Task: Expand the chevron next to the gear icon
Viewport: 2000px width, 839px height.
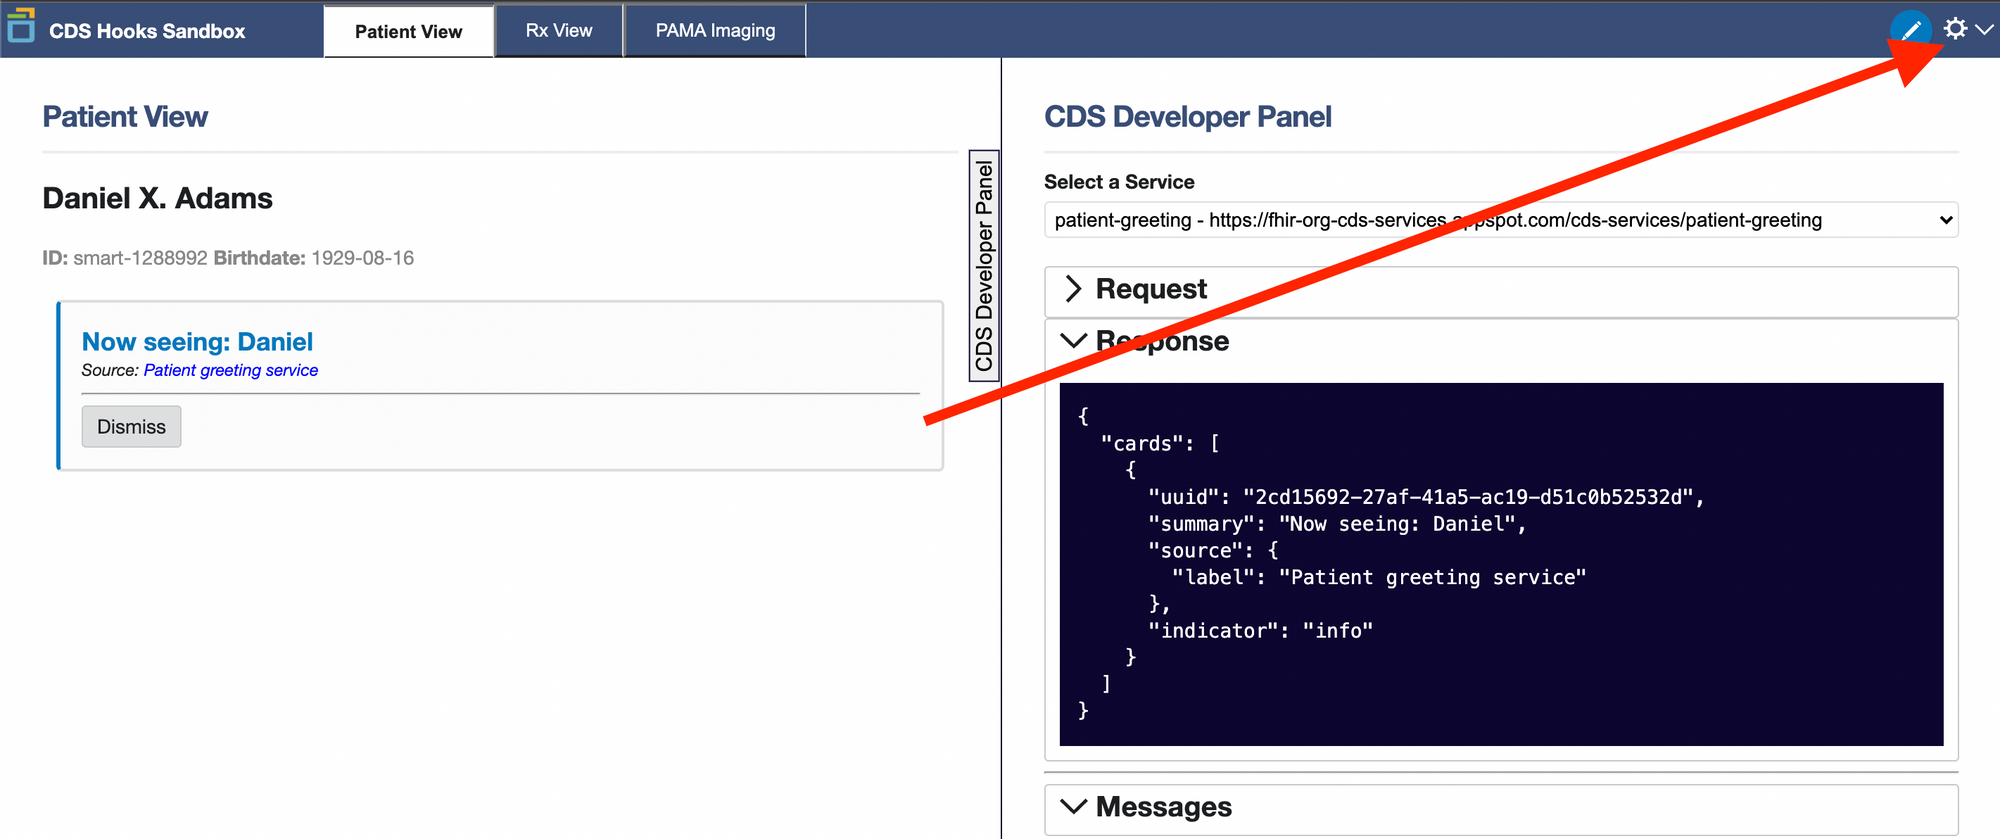Action: (1985, 30)
